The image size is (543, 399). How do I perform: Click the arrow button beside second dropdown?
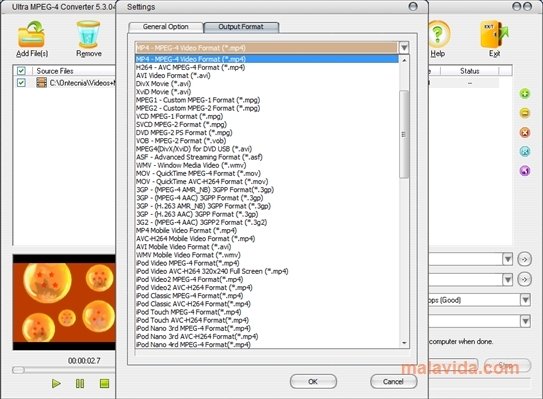525,279
